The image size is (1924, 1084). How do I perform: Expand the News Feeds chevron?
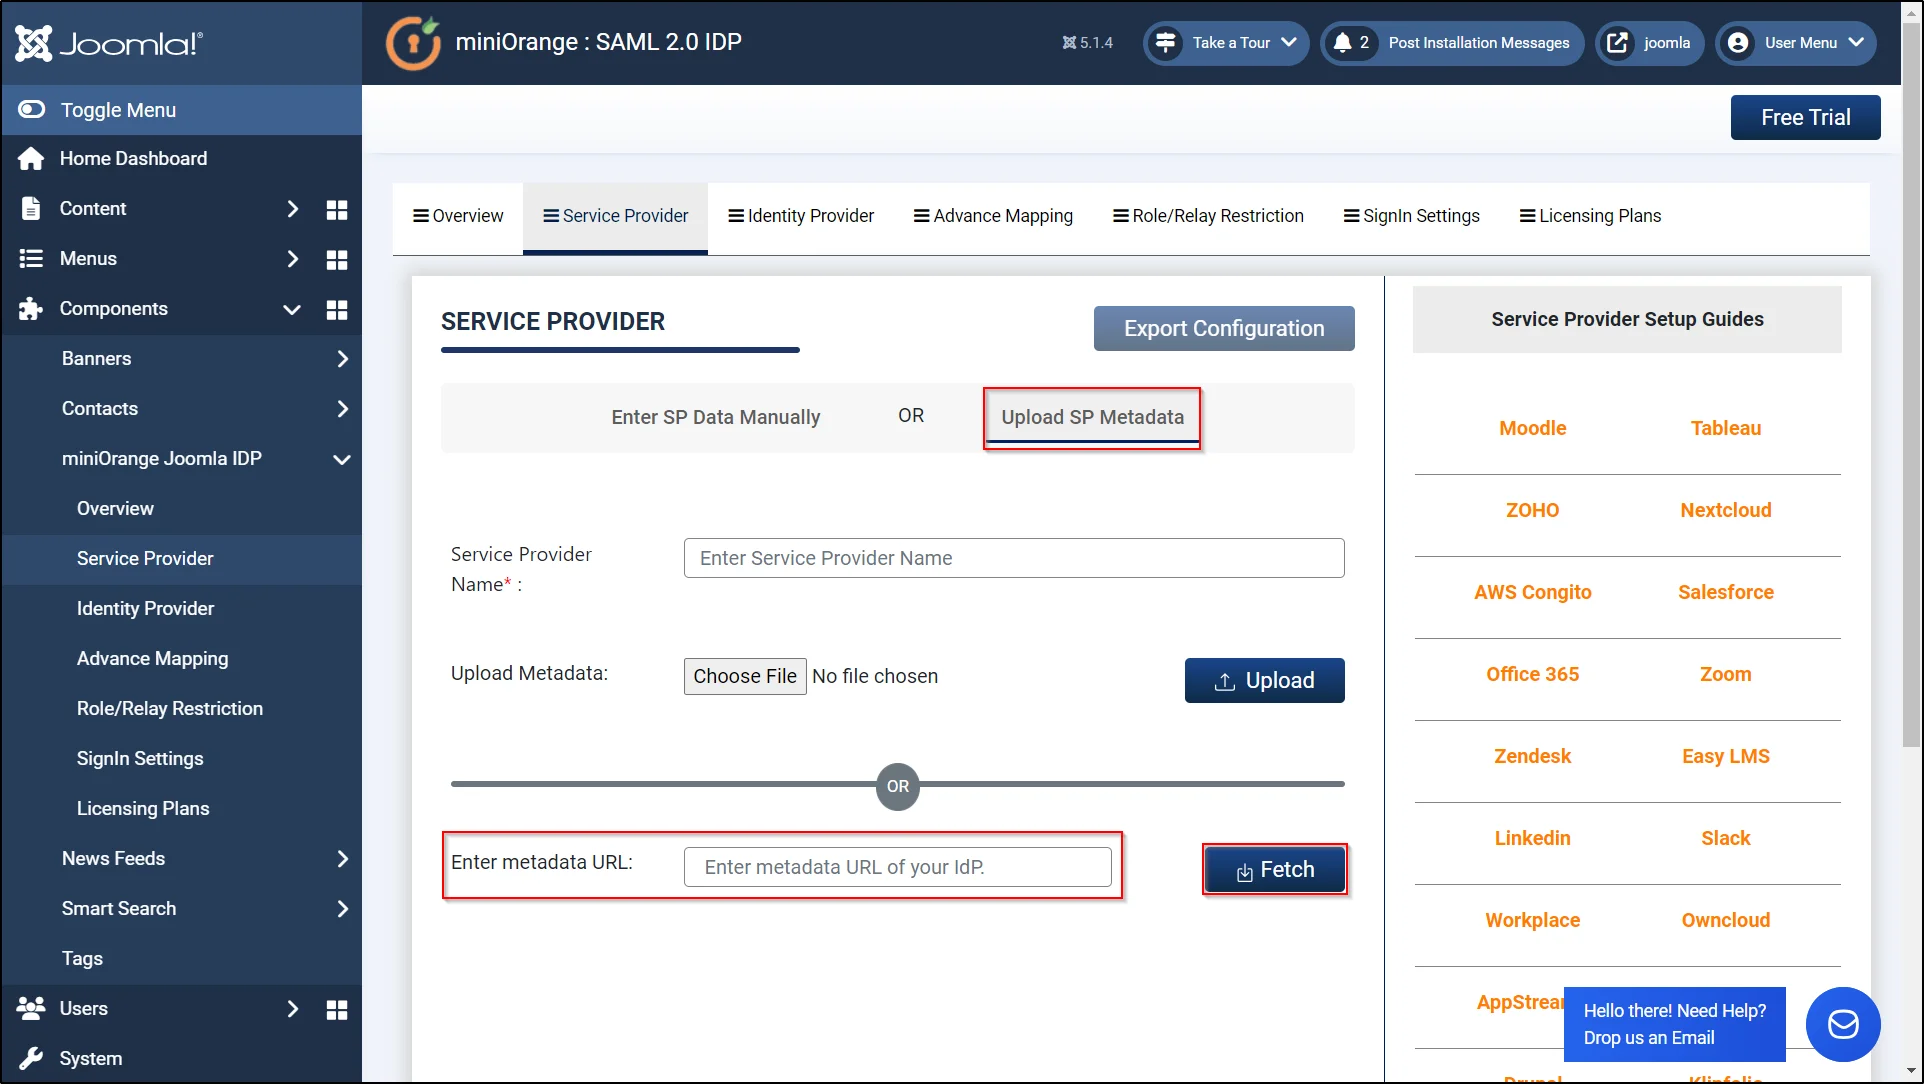pos(342,858)
